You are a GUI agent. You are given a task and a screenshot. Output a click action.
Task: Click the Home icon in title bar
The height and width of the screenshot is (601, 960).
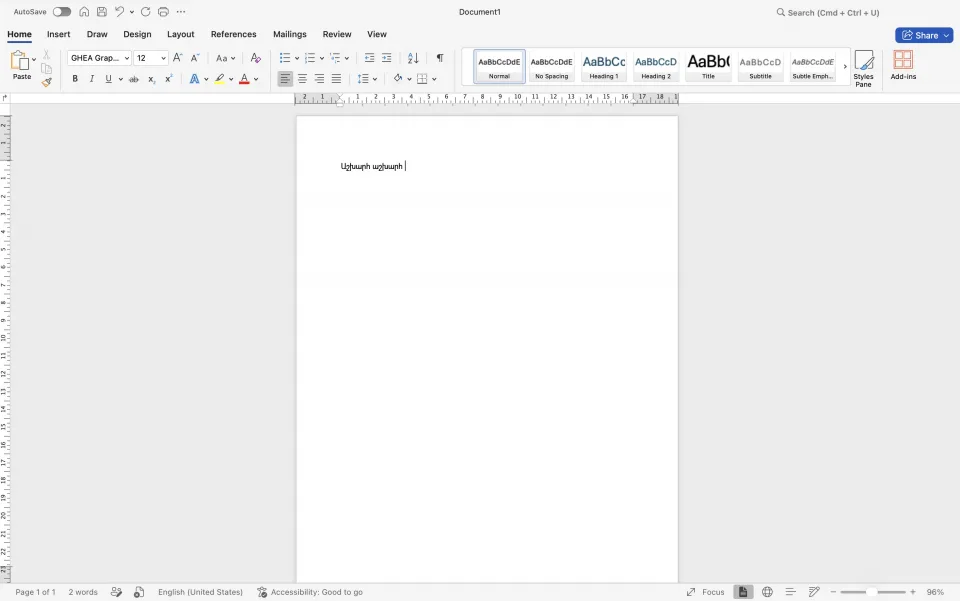[84, 12]
